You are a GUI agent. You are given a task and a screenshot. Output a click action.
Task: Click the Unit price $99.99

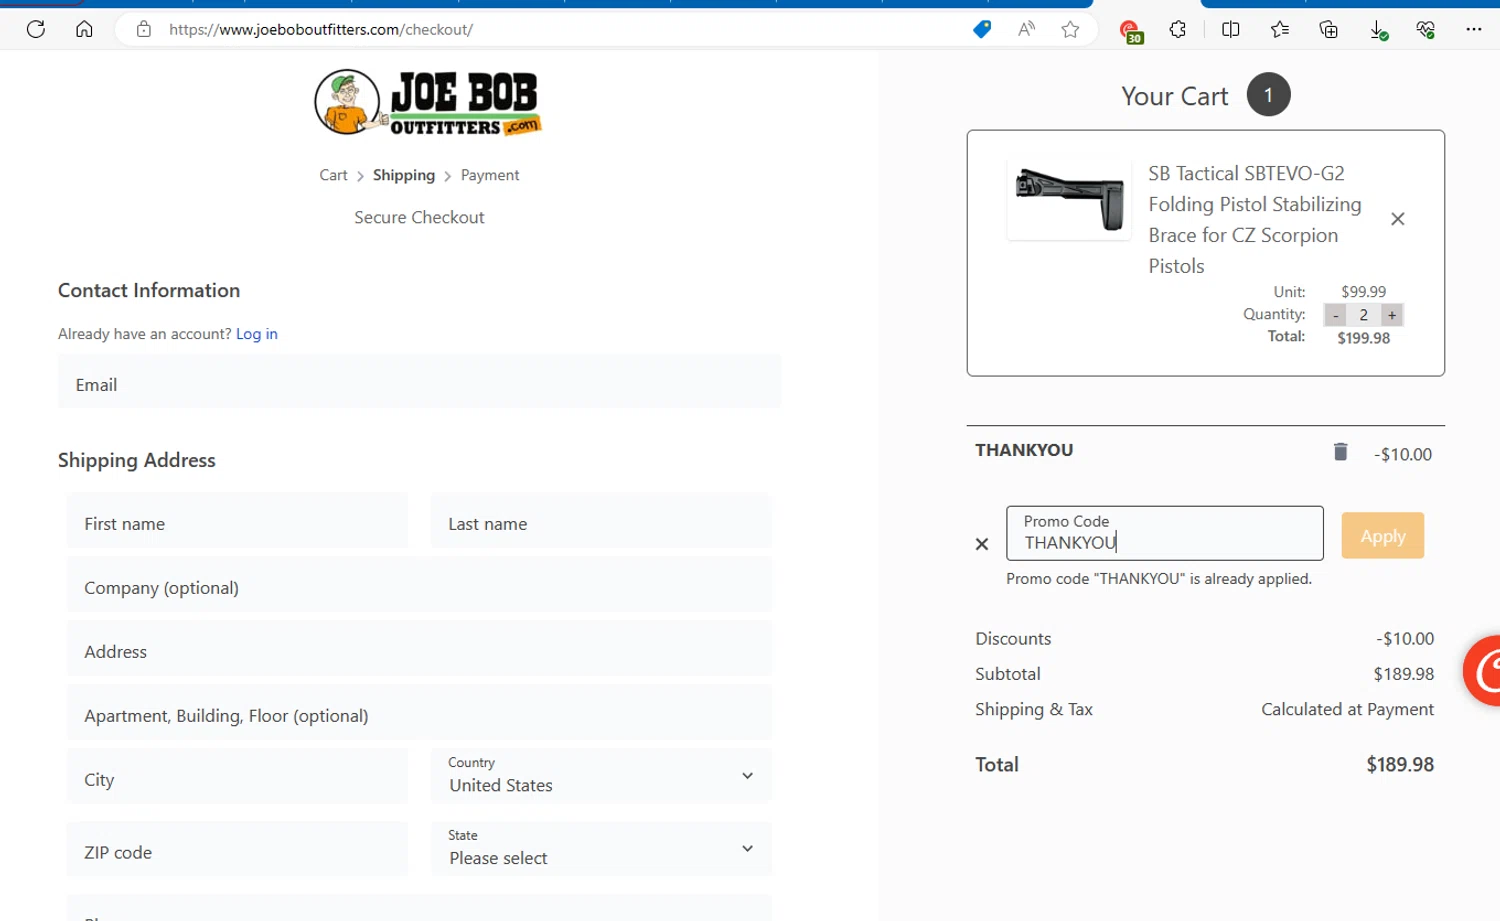[x=1363, y=292]
